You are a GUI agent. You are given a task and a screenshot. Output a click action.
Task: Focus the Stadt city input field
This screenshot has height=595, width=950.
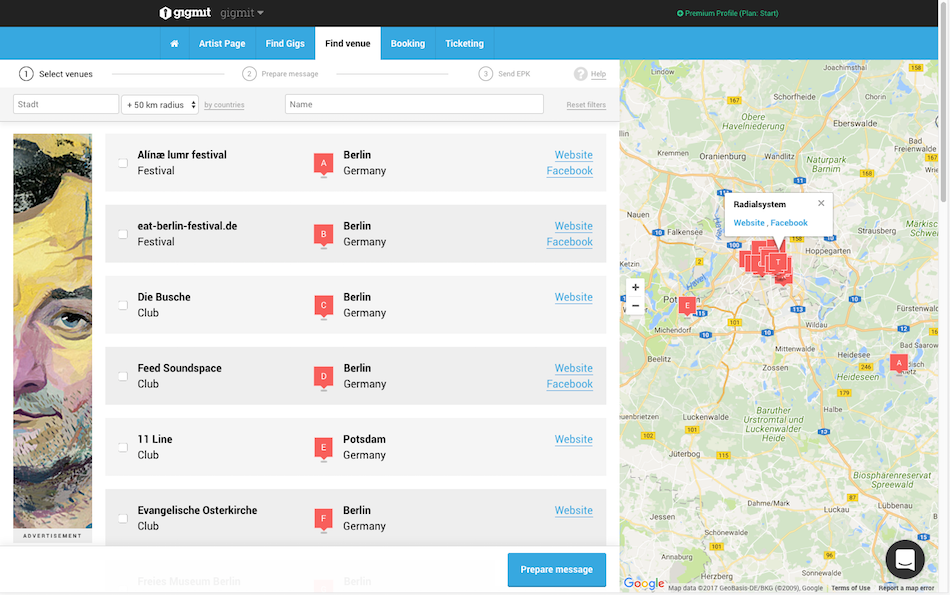[x=66, y=104]
